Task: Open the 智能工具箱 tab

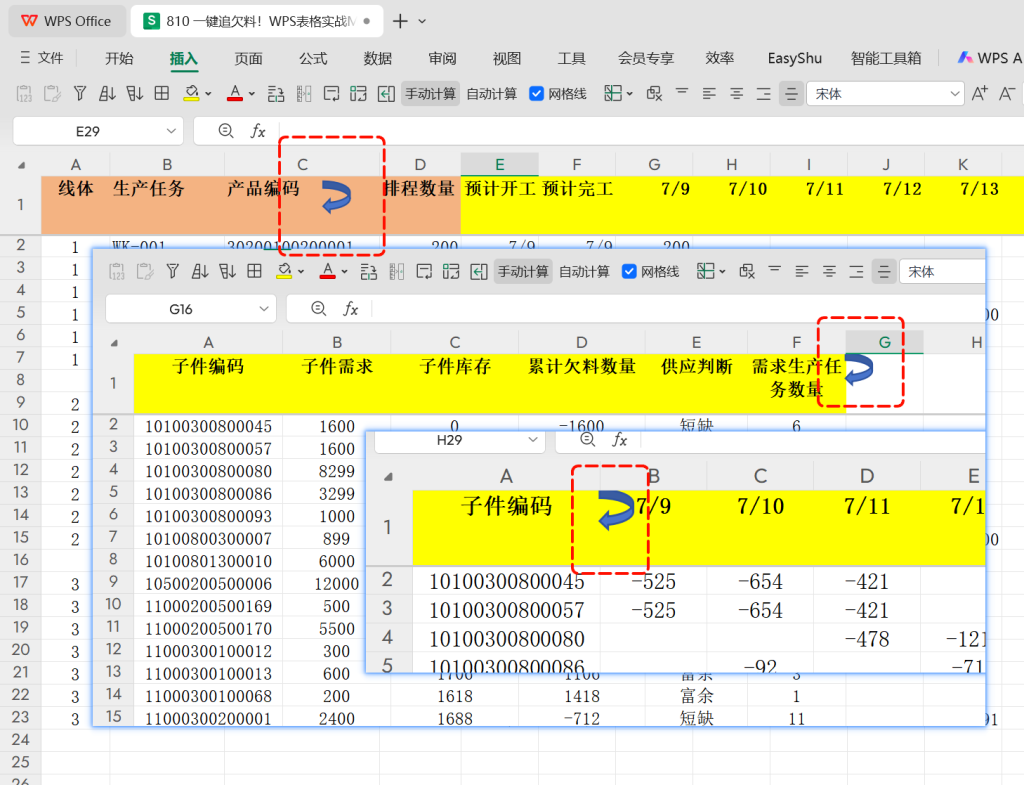Action: [x=886, y=58]
